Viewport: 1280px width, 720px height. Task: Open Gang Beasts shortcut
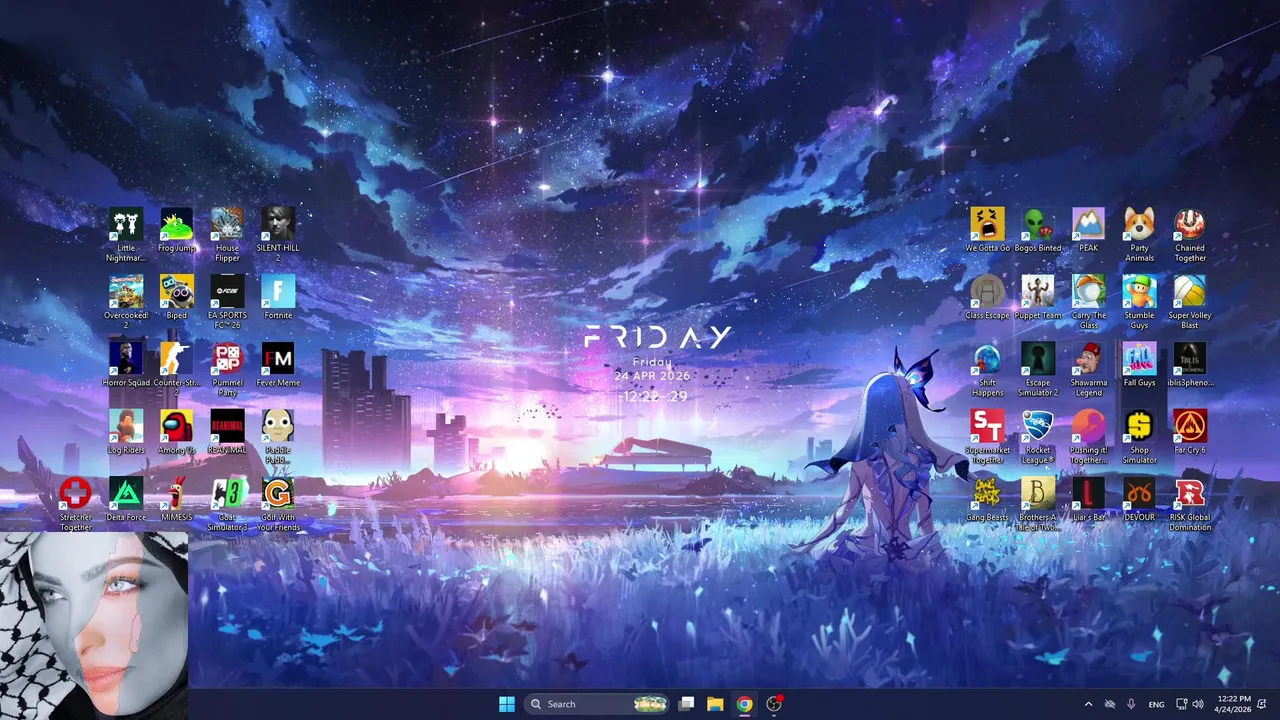[987, 497]
